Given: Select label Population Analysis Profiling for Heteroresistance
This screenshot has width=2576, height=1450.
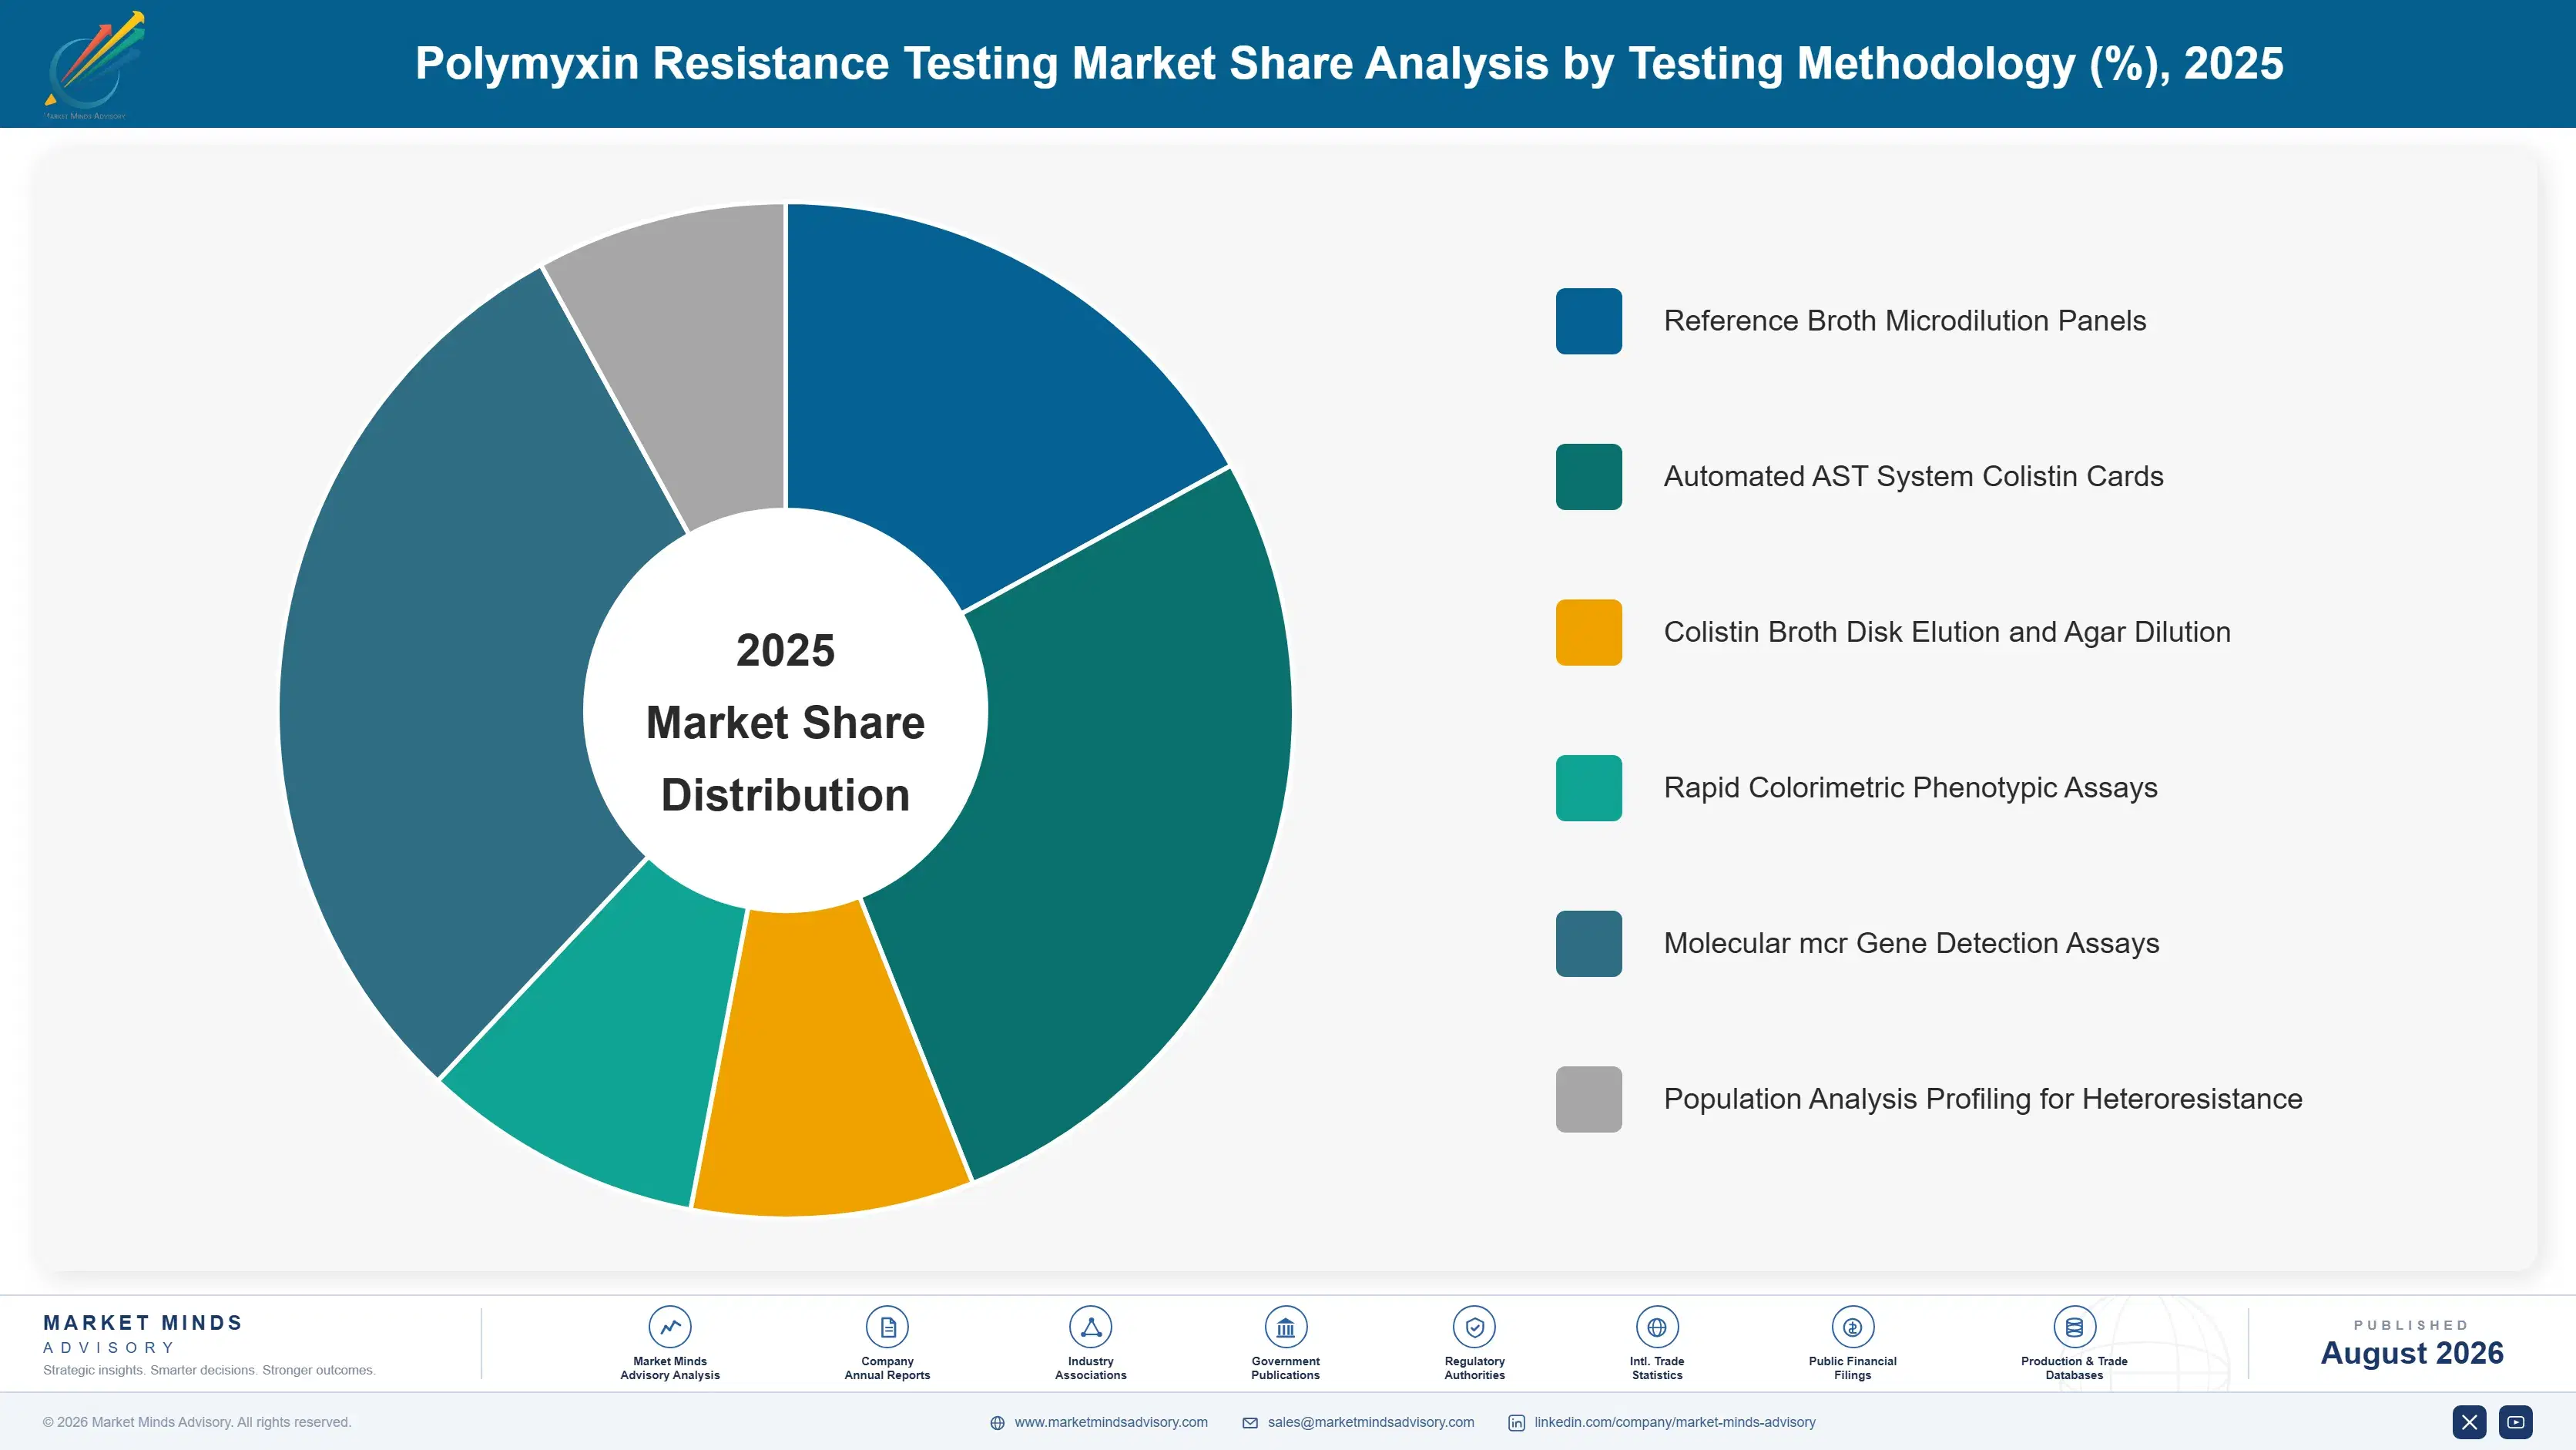Looking at the screenshot, I should point(1982,1099).
